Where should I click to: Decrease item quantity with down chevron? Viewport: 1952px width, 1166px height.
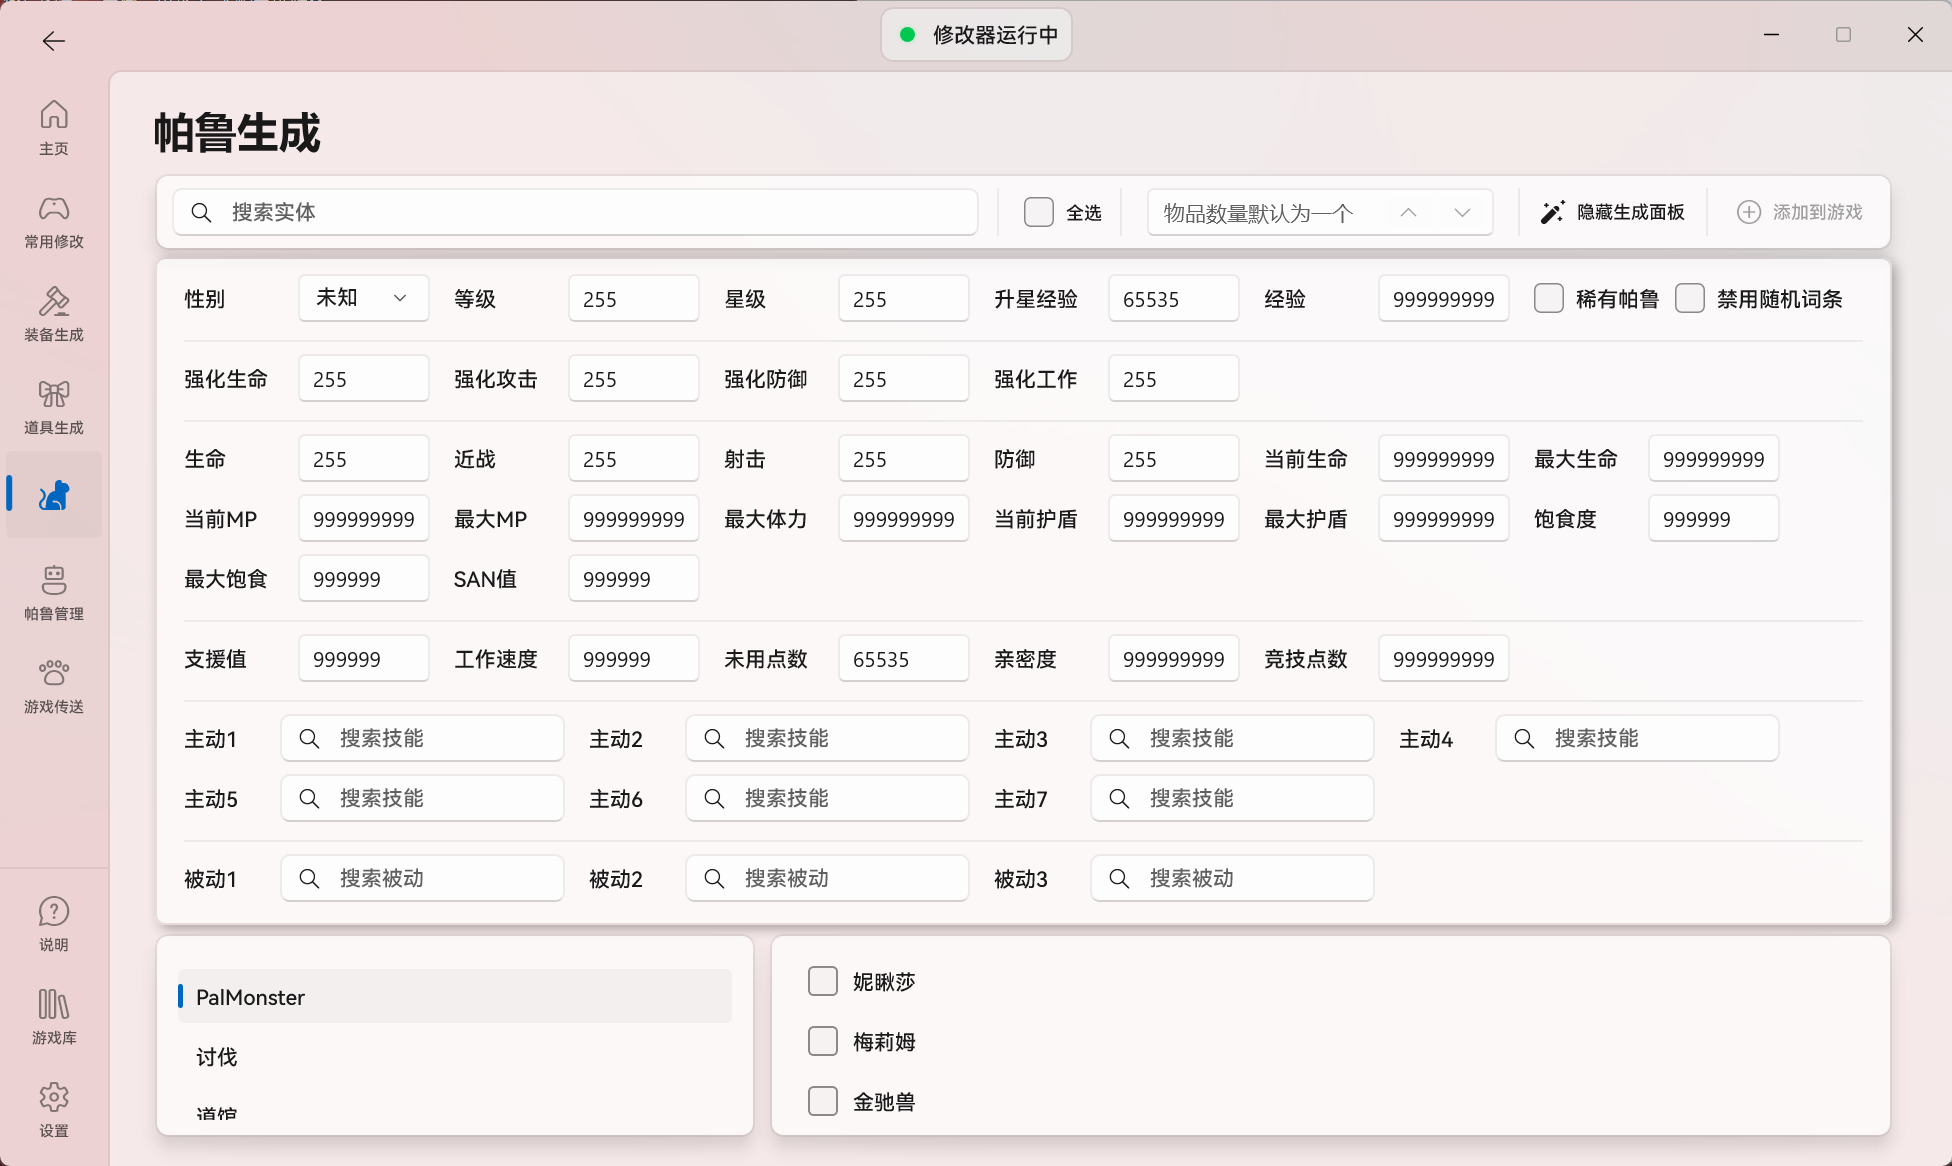[1462, 212]
